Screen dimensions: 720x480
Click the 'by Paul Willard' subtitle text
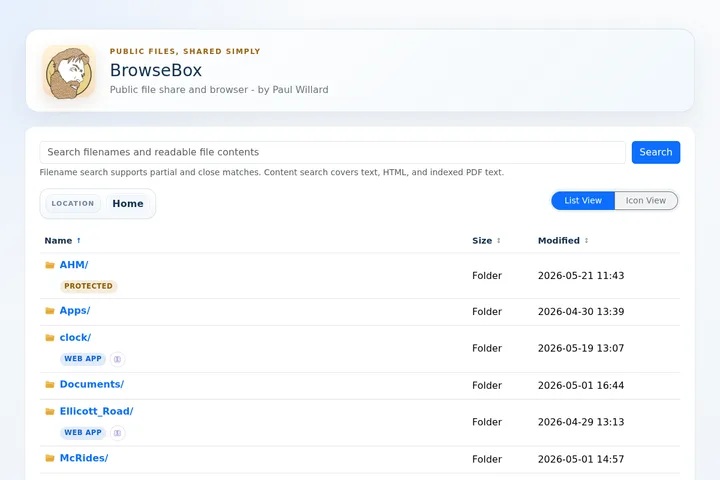[293, 90]
